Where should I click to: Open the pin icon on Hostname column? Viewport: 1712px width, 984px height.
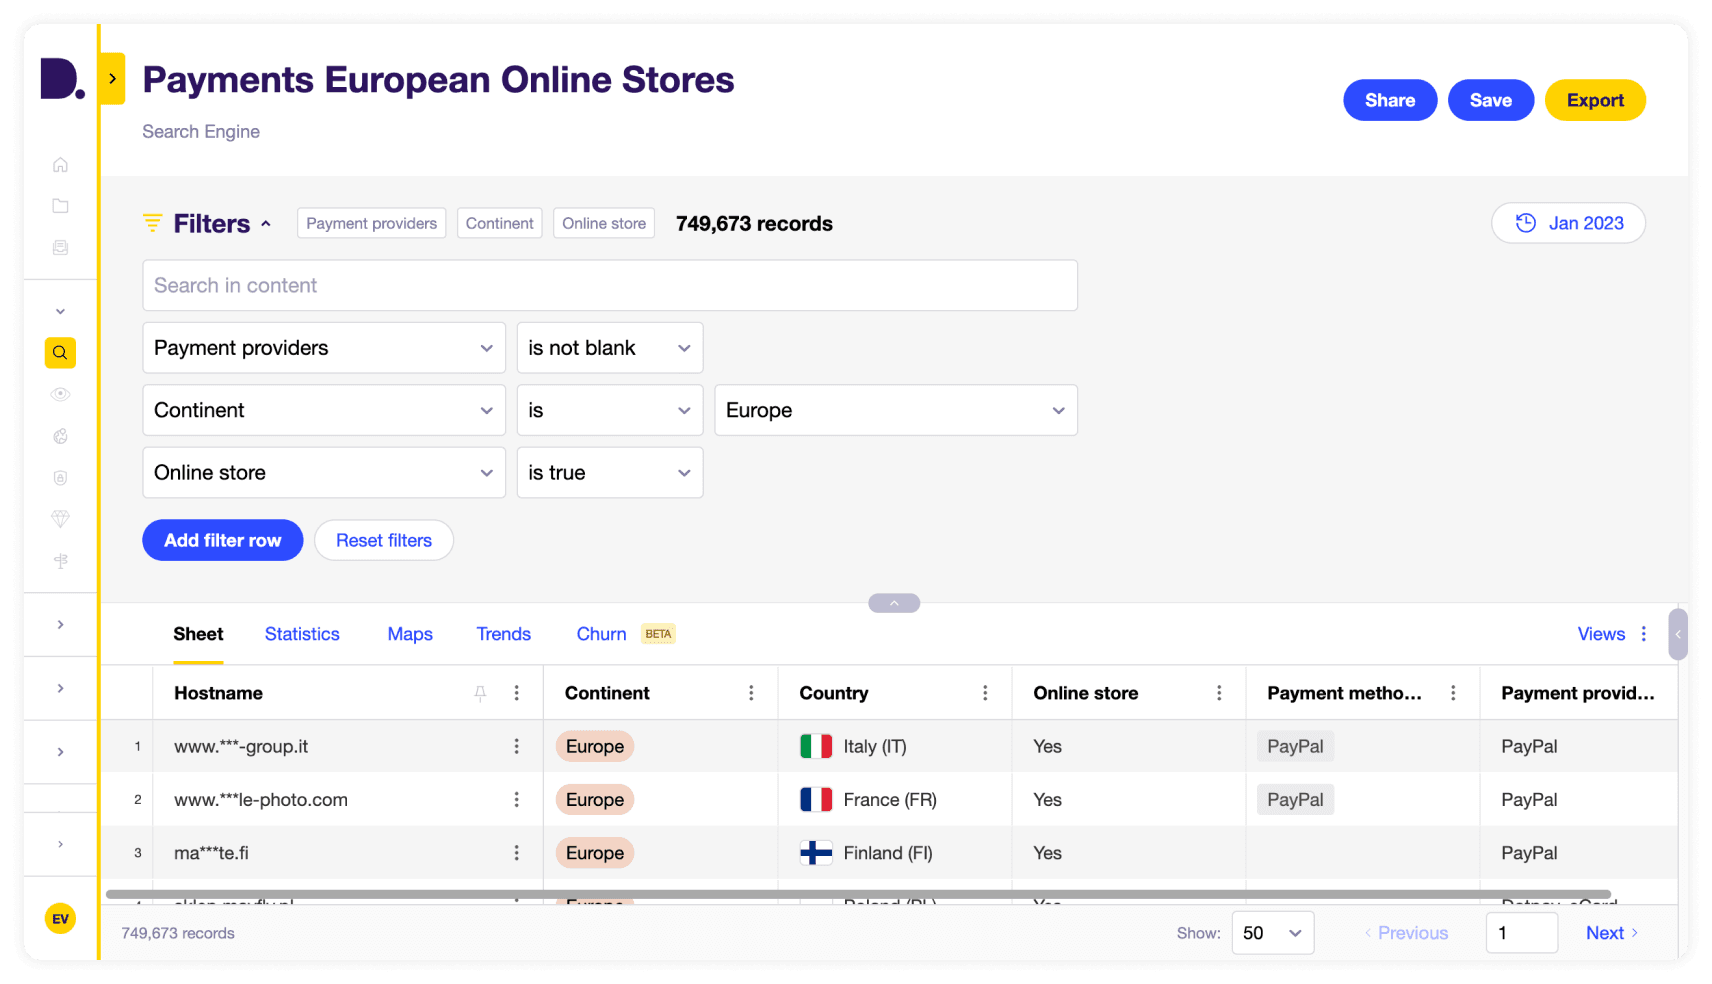point(480,692)
